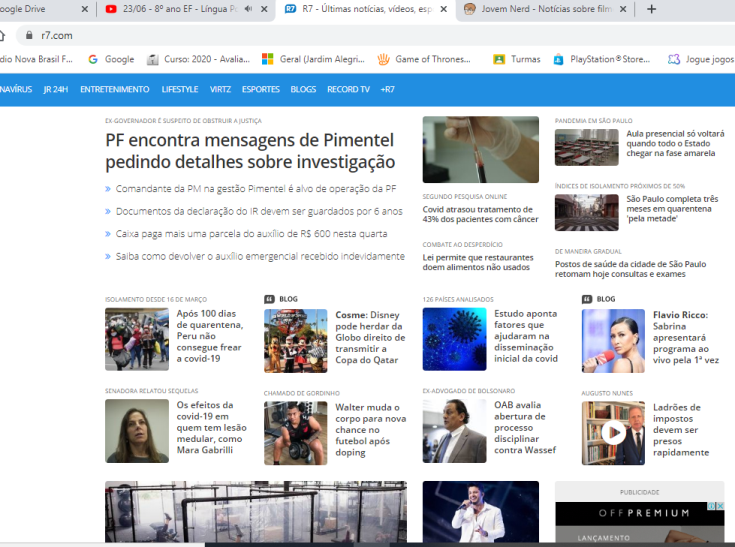Open Walter muda o corpo article
Viewport: 735px width, 547px height.
click(370, 430)
